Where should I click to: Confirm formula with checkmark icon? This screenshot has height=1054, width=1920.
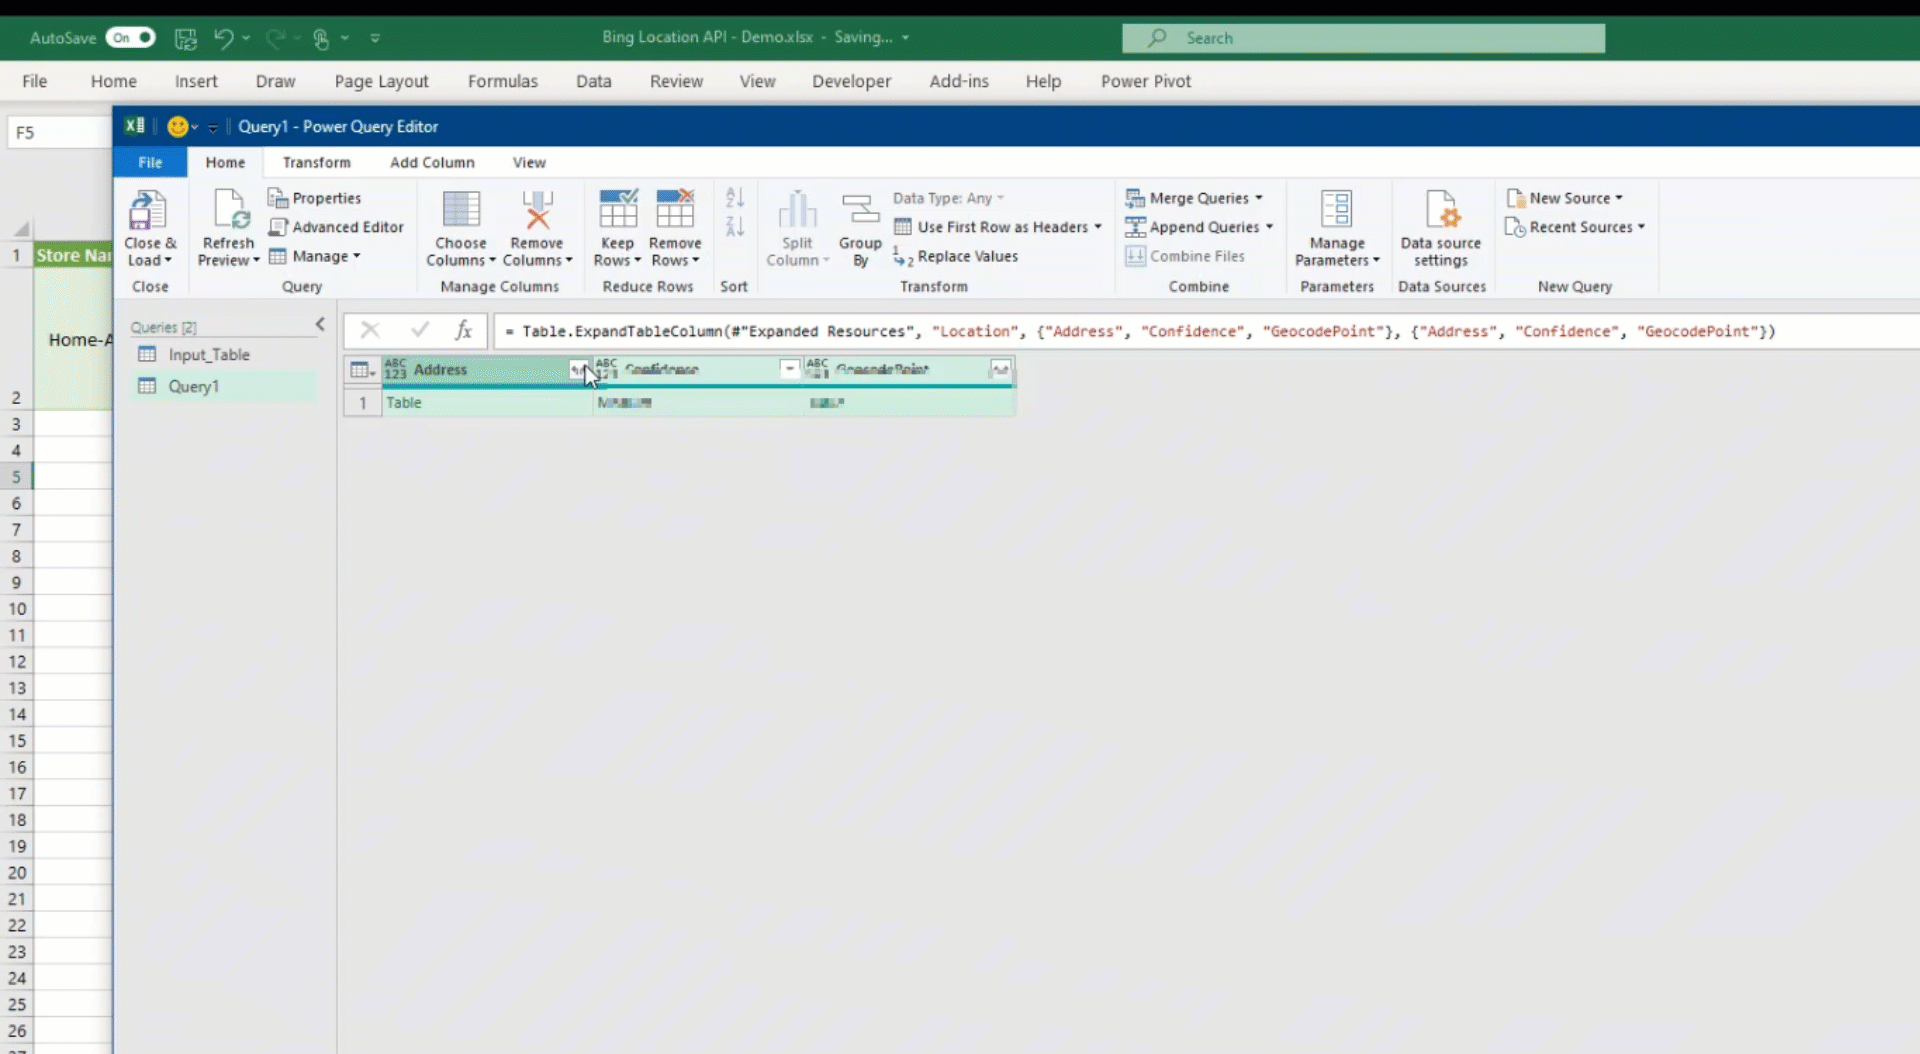420,330
